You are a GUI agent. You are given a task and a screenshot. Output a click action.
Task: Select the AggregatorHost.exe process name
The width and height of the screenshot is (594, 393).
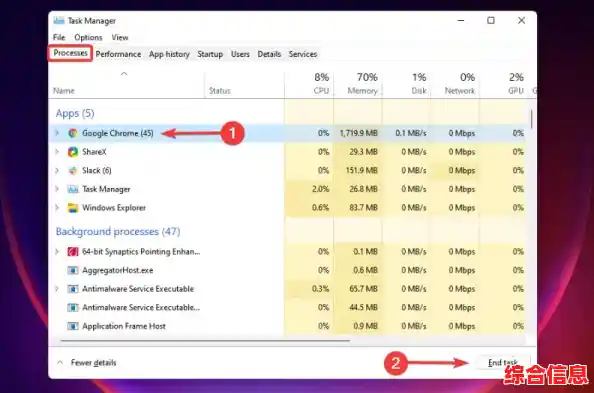pyautogui.click(x=117, y=270)
